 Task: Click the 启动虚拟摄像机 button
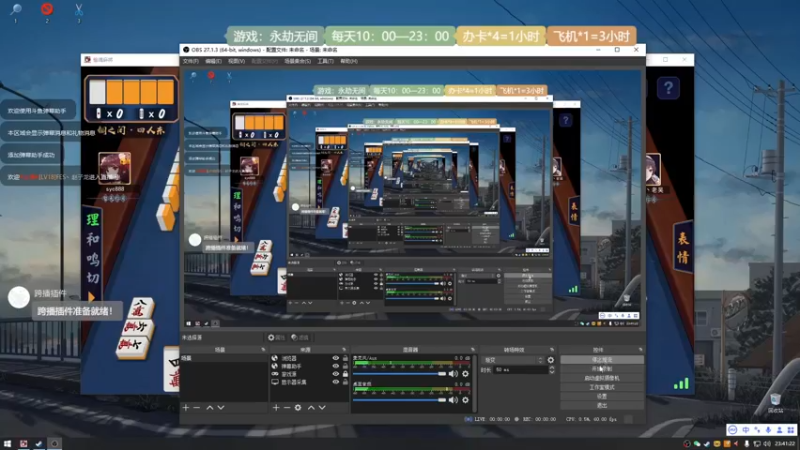[x=602, y=378]
